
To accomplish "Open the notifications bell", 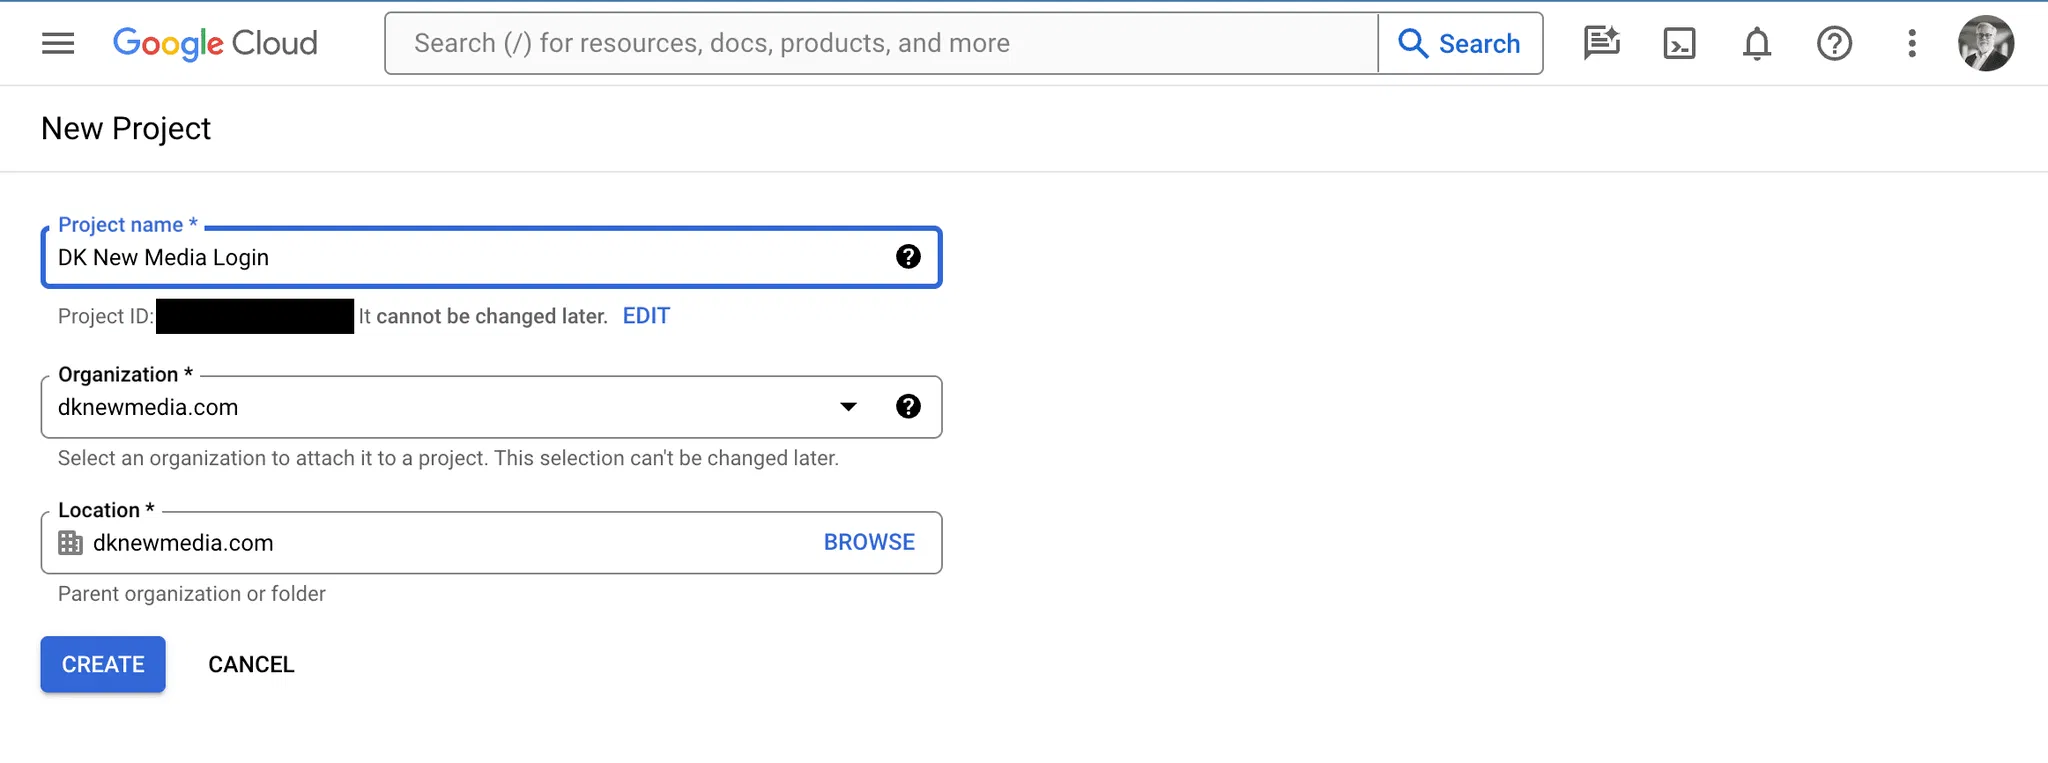I will point(1757,43).
